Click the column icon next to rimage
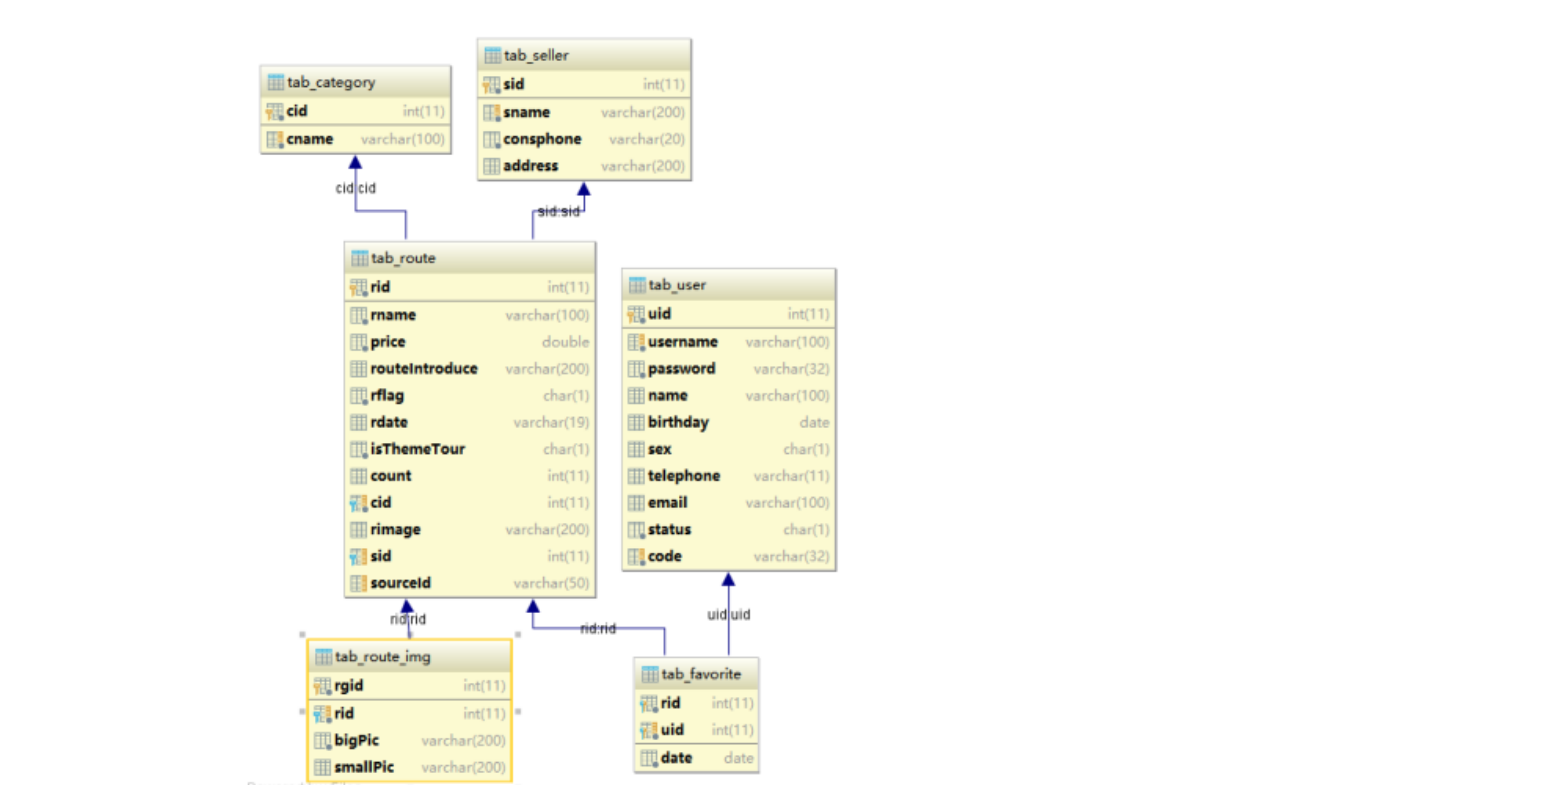Image resolution: width=1551 pixels, height=785 pixels. [359, 530]
